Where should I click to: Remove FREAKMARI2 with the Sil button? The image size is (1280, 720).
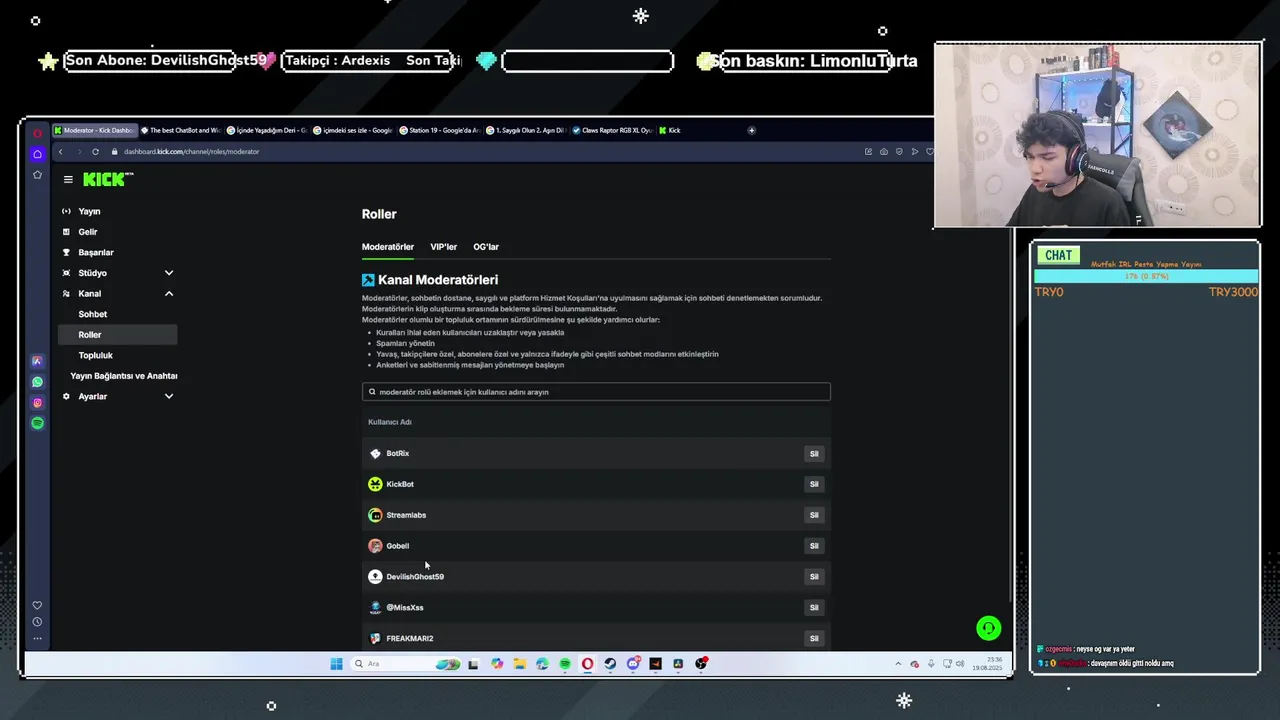pyautogui.click(x=814, y=638)
